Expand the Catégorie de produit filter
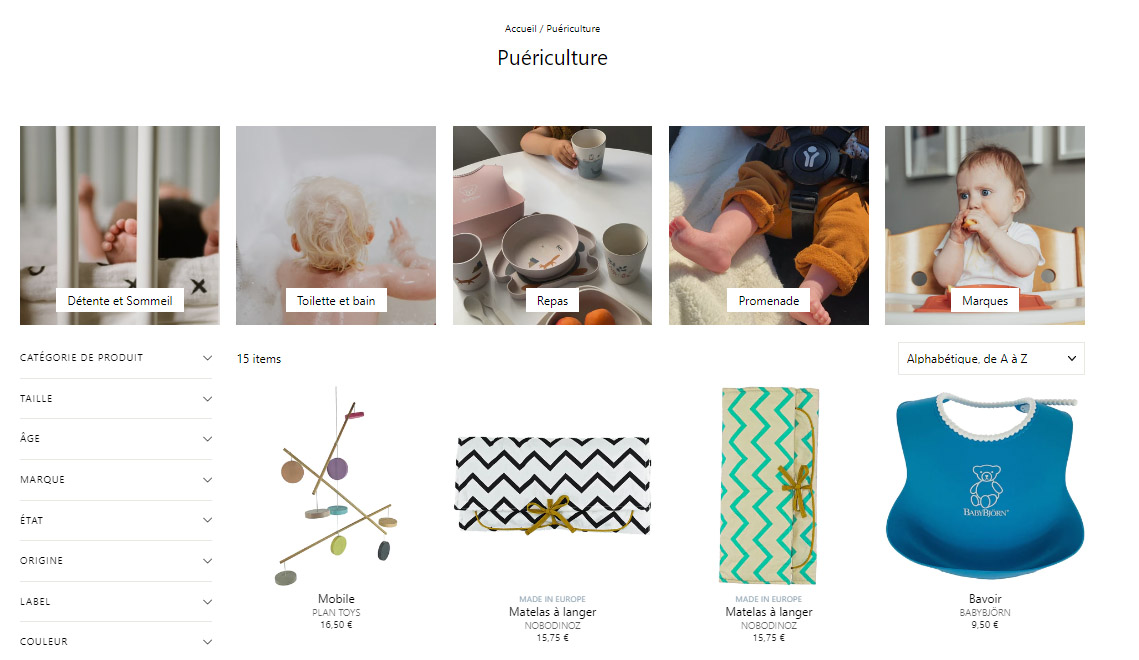The width and height of the screenshot is (1139, 660). (116, 358)
